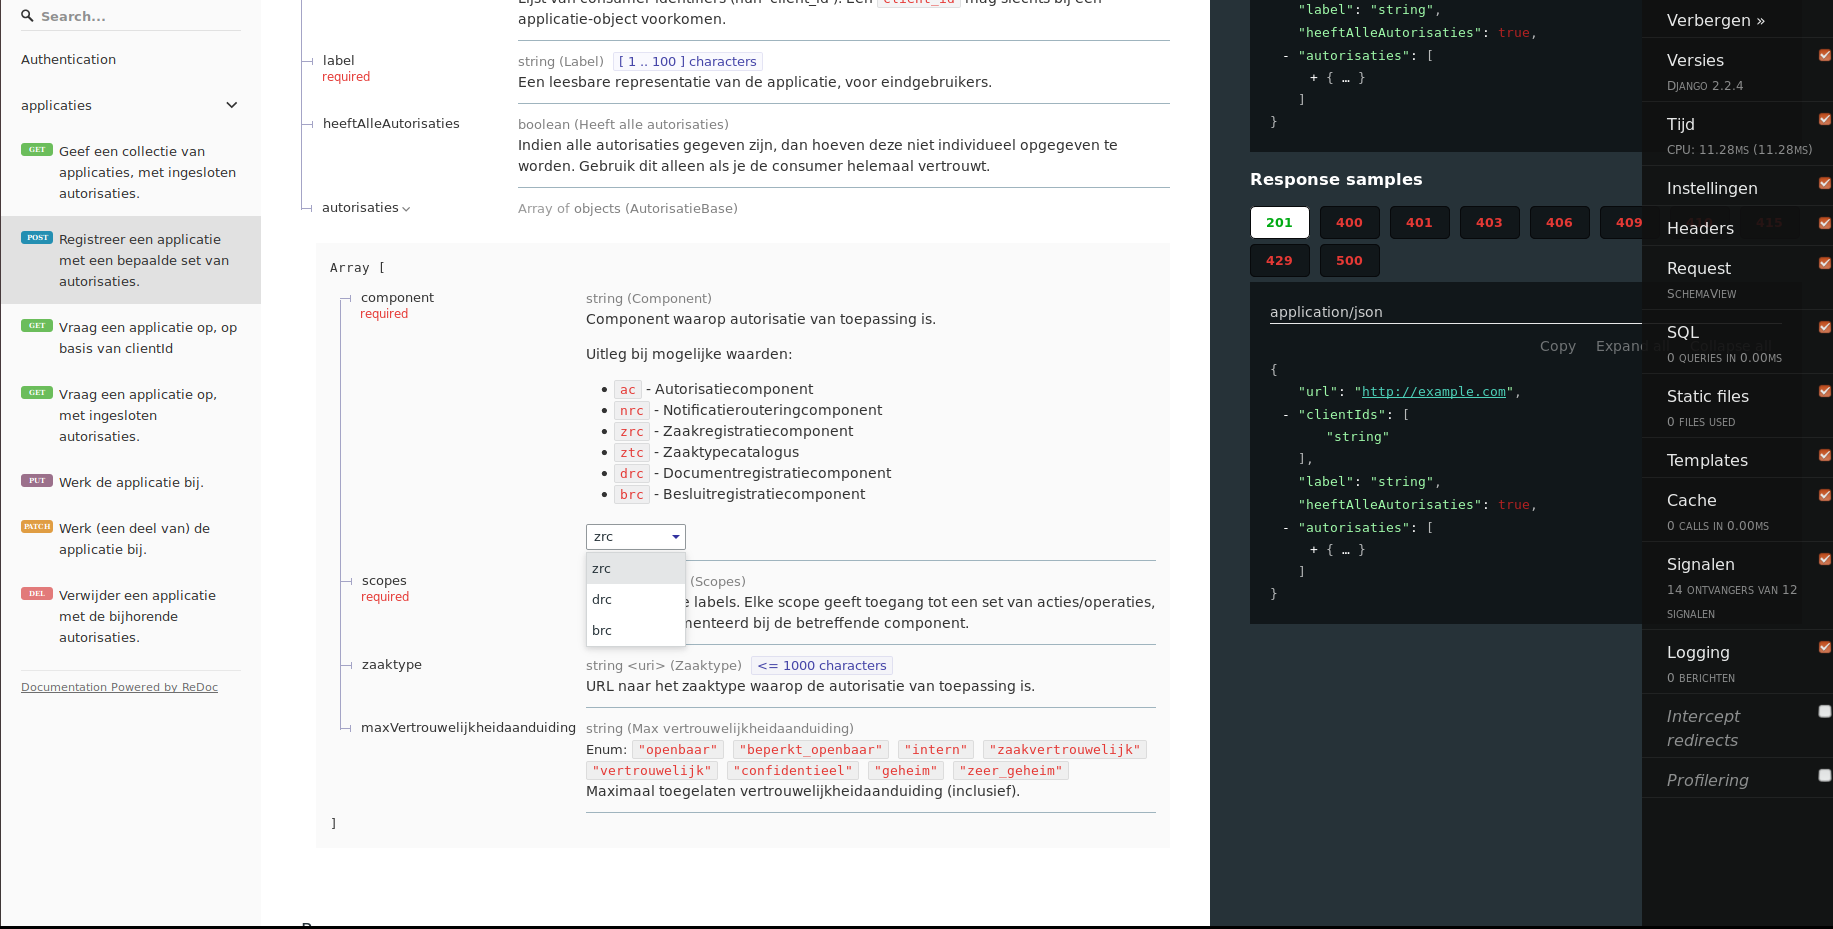
Task: Disable the Signalen debug panel
Action: [1825, 559]
